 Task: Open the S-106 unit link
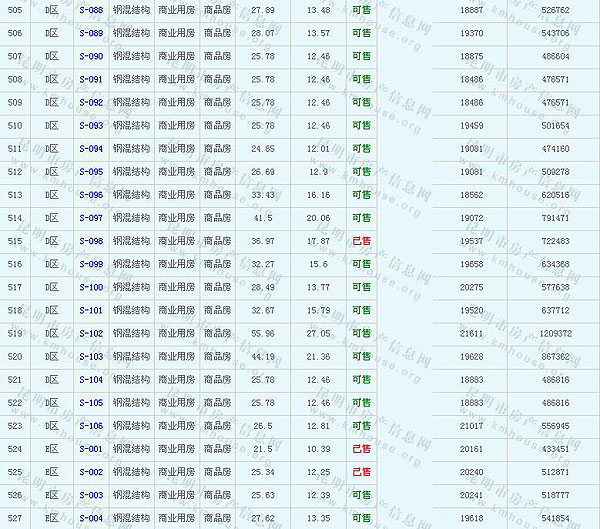coord(90,426)
